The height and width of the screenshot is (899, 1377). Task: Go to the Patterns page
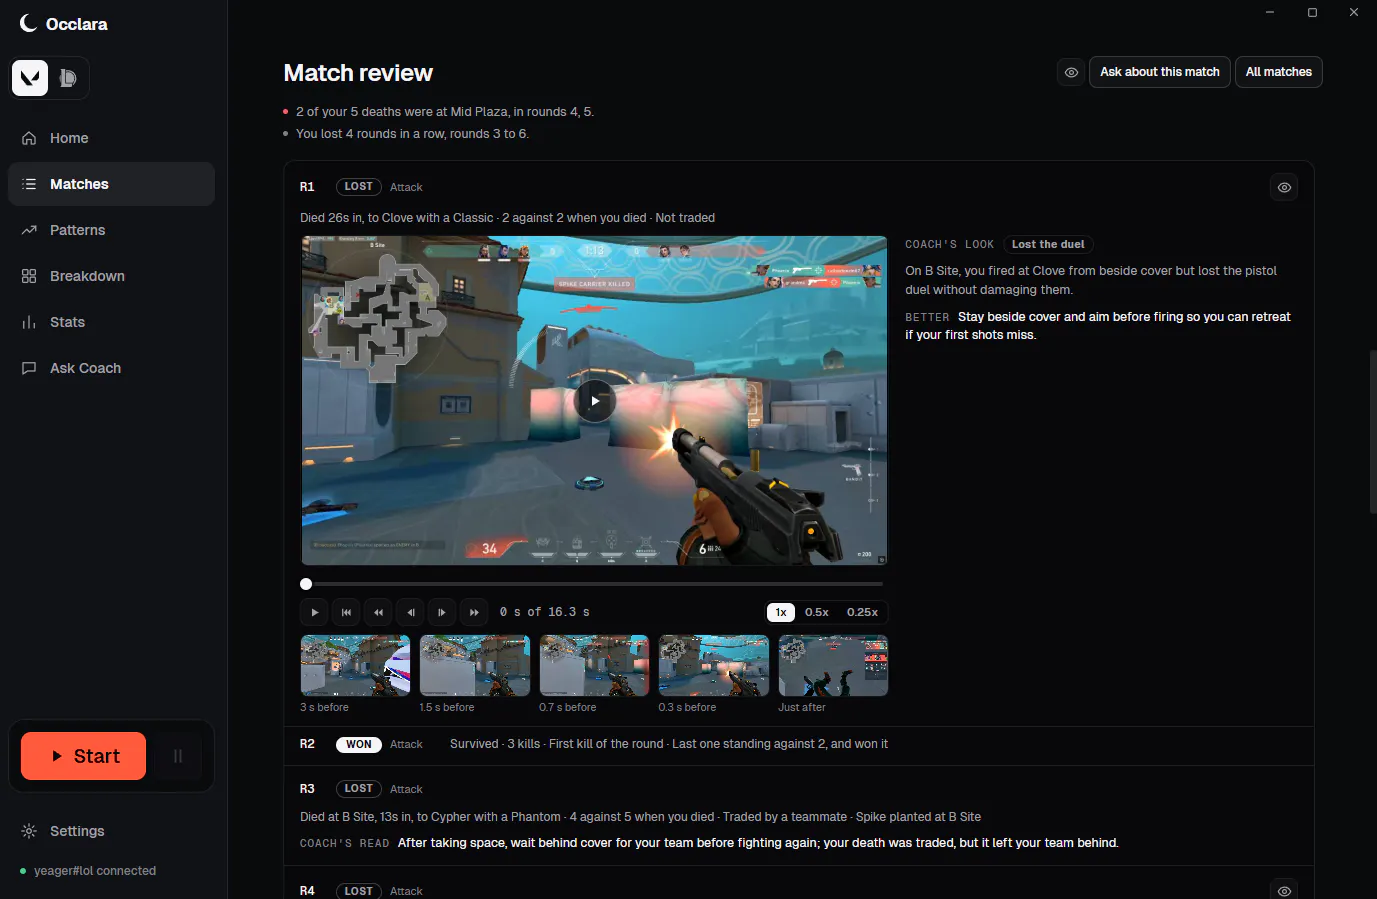click(111, 230)
